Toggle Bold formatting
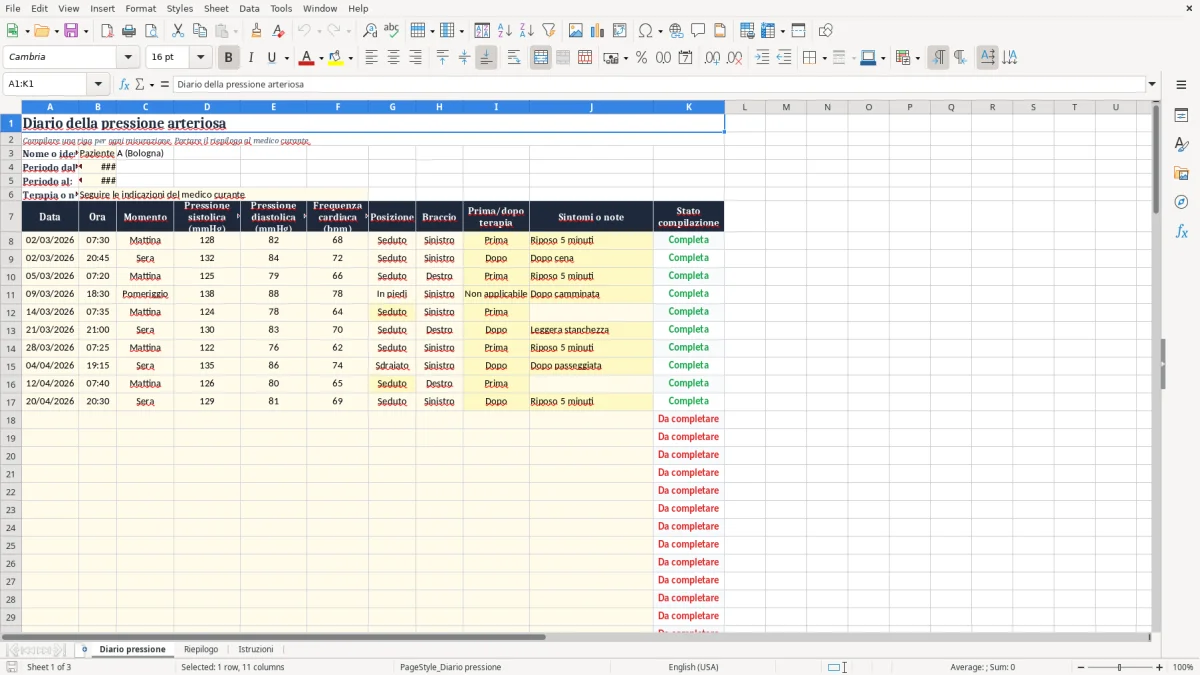 click(x=229, y=58)
